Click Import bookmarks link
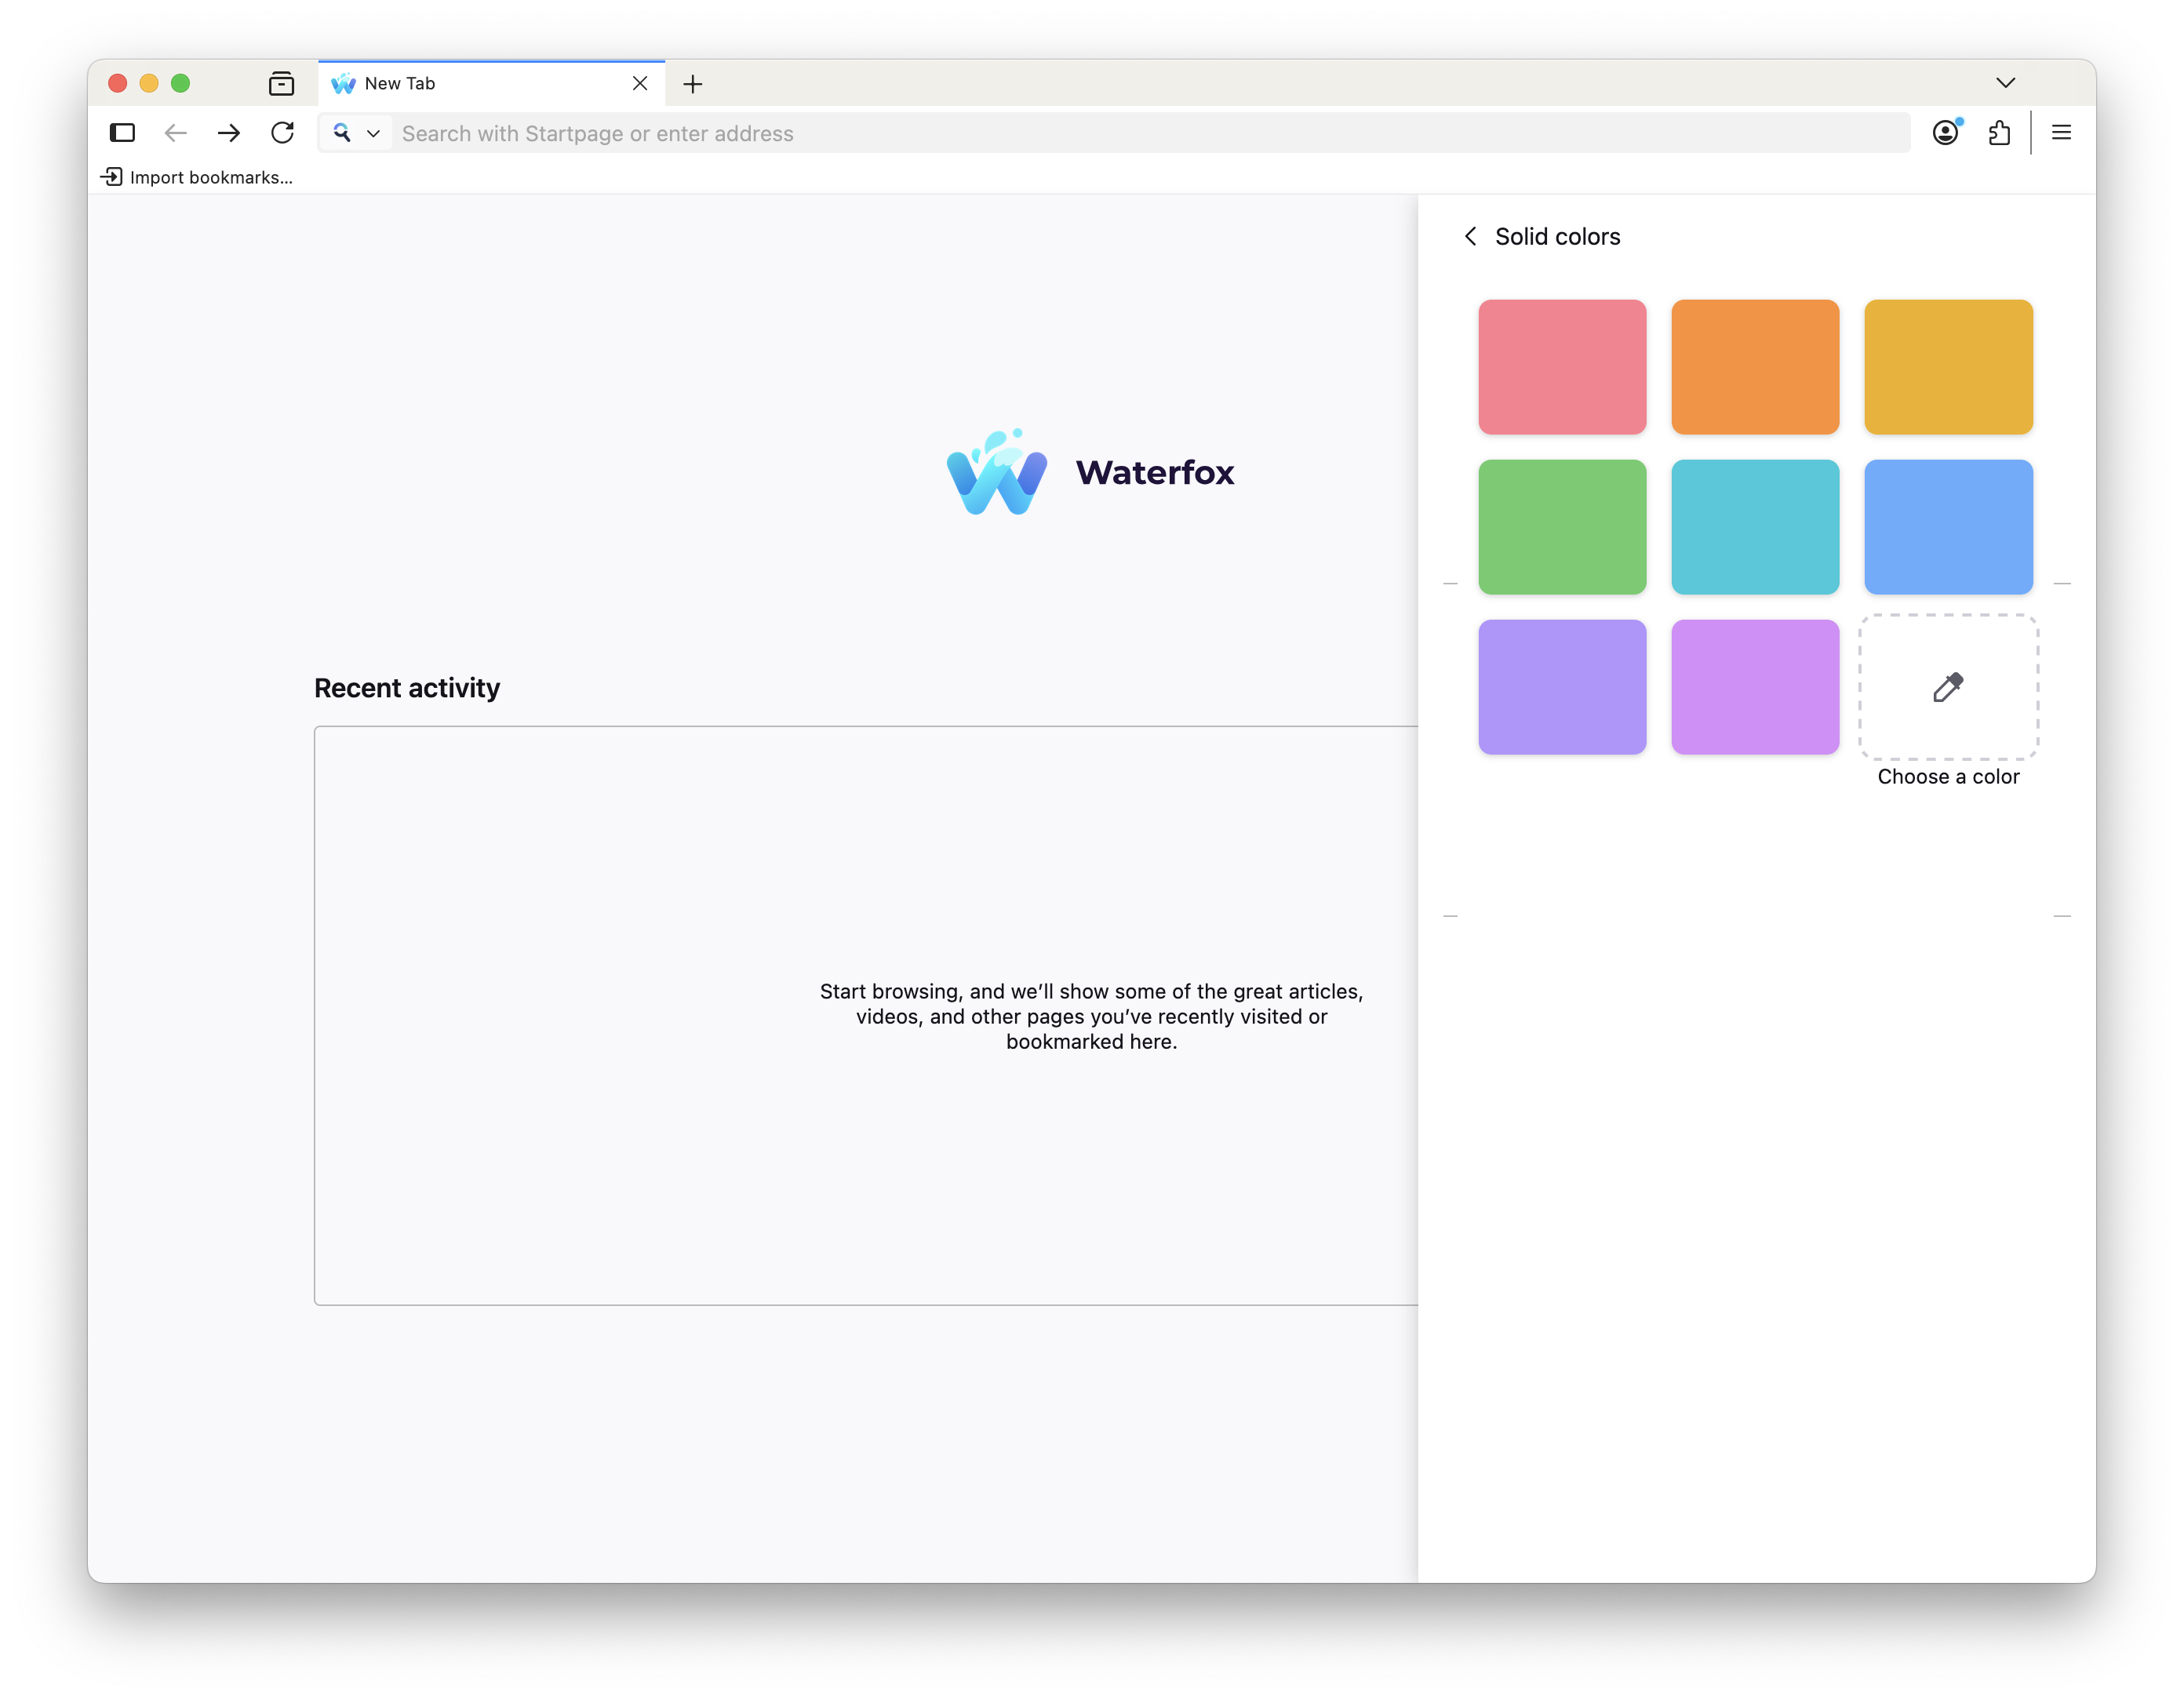The width and height of the screenshot is (2184, 1699). pos(197,177)
